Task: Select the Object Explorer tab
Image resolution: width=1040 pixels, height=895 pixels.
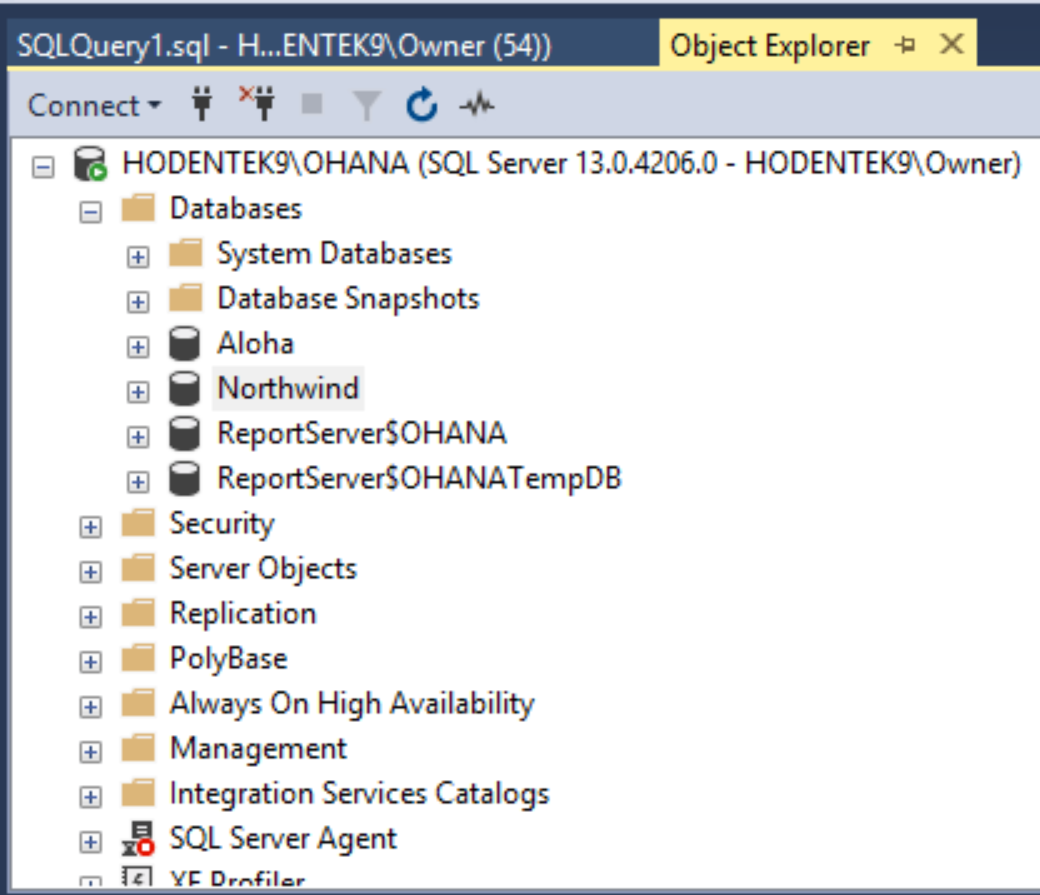Action: click(x=770, y=45)
